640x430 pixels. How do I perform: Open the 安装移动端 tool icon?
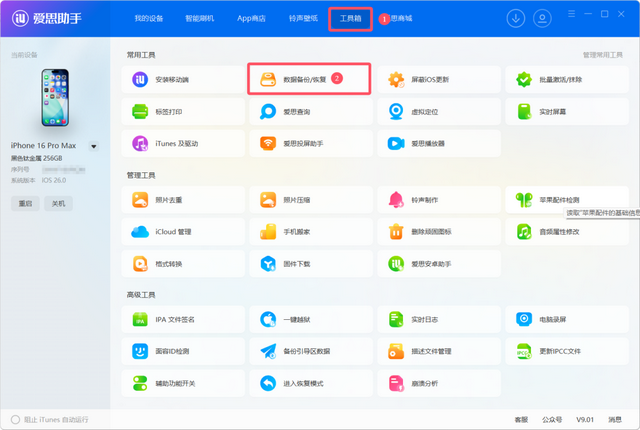pyautogui.click(x=140, y=80)
